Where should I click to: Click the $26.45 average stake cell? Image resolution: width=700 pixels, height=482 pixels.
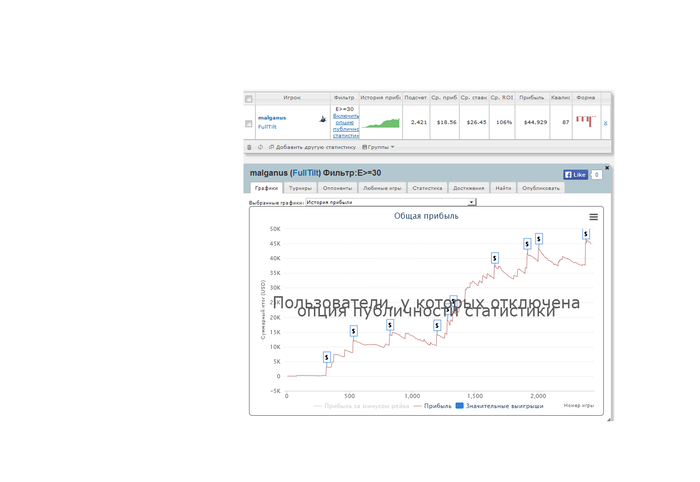(x=476, y=122)
